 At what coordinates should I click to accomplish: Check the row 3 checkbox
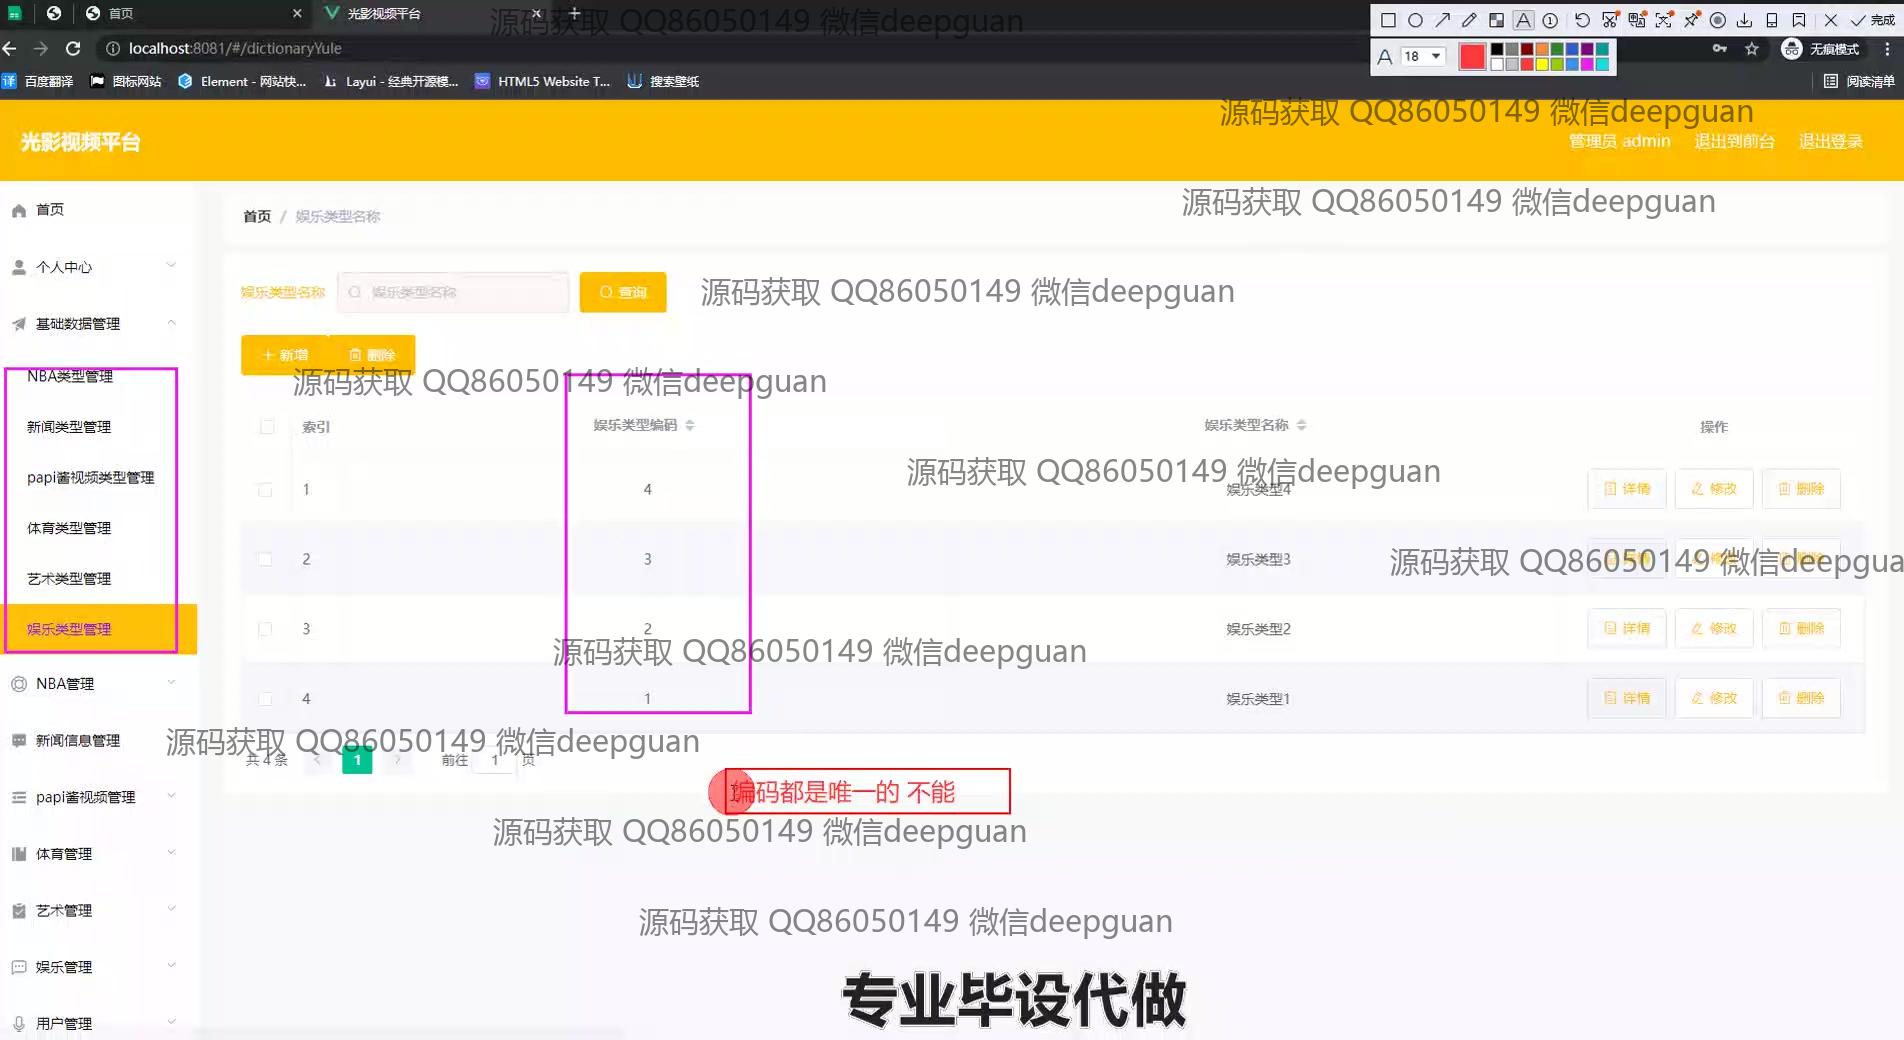265,629
